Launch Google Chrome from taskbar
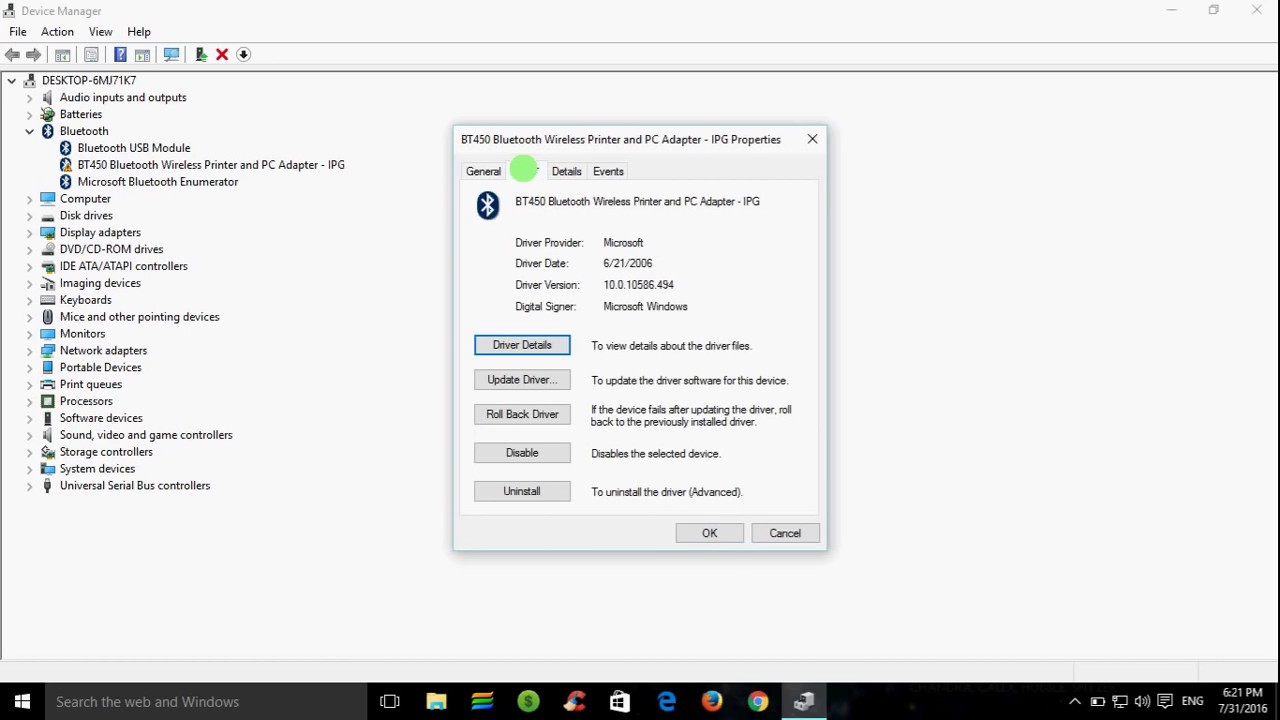1280x720 pixels. click(758, 701)
